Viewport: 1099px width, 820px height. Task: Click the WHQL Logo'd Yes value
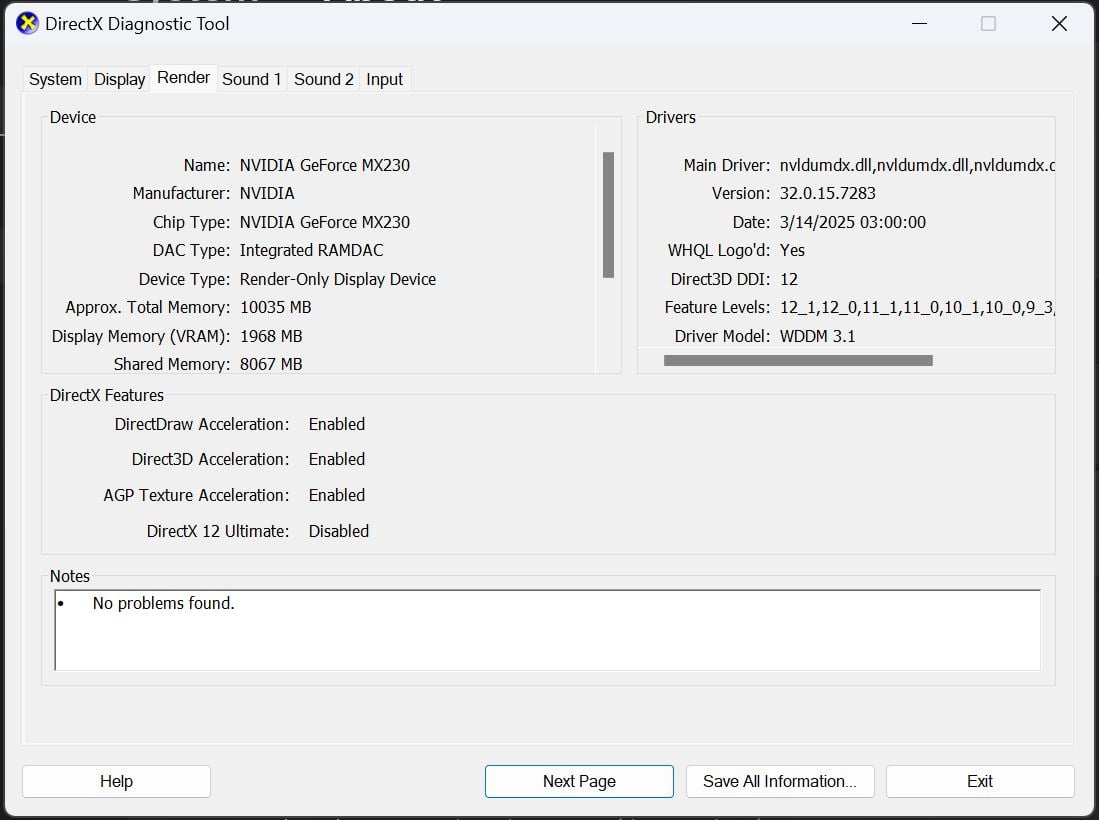click(x=792, y=250)
